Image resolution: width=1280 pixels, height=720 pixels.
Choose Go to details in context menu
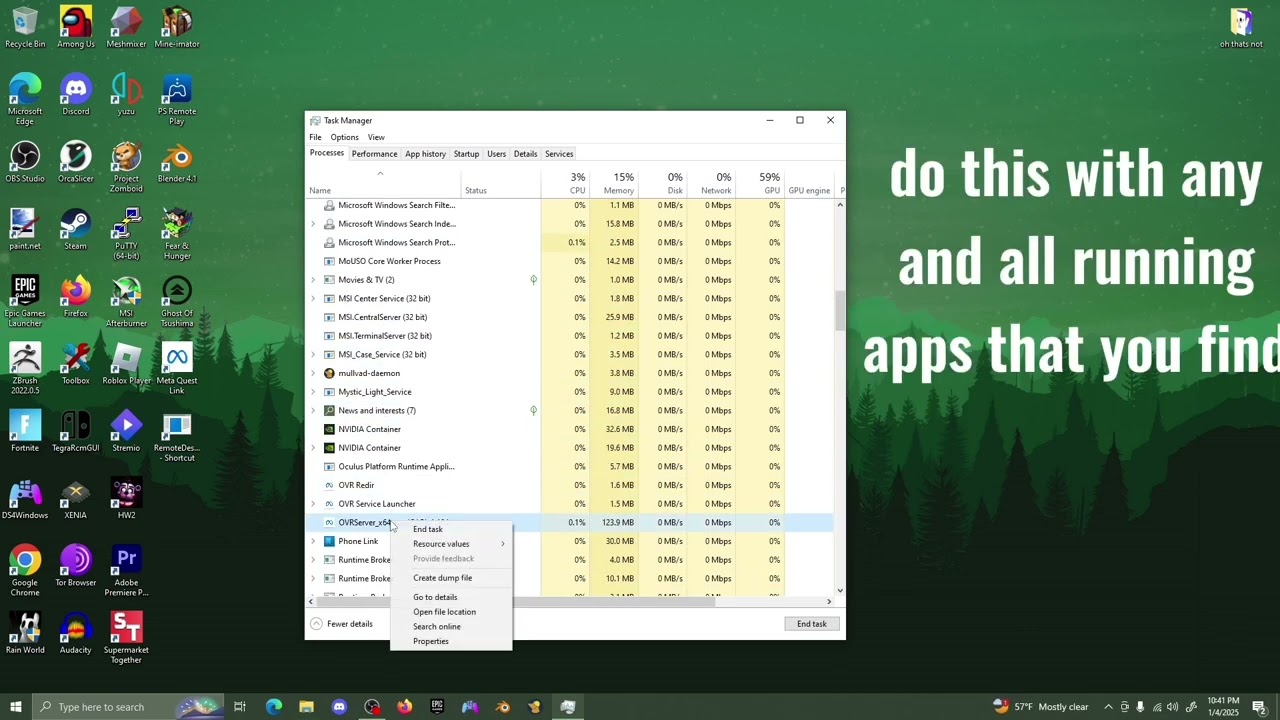[451, 597]
